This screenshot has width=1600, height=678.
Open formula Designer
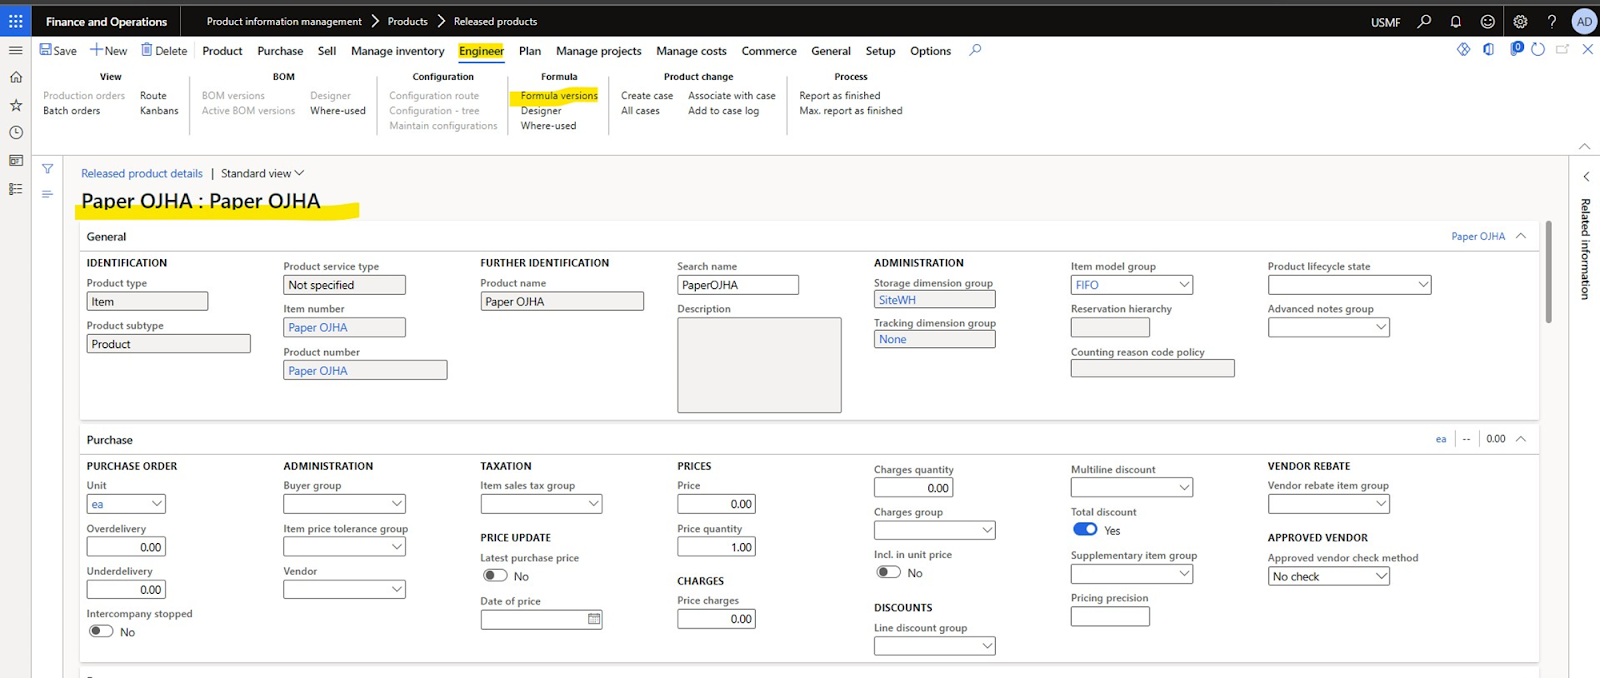tap(541, 111)
